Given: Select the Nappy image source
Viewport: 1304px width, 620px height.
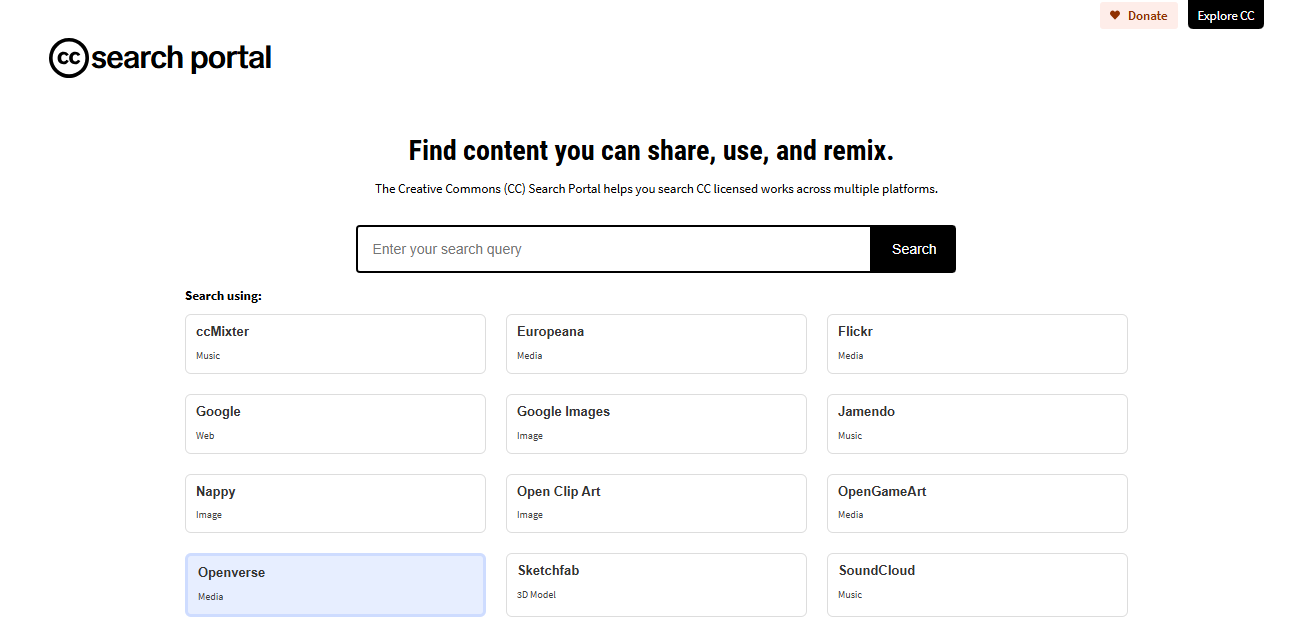Looking at the screenshot, I should click(335, 503).
